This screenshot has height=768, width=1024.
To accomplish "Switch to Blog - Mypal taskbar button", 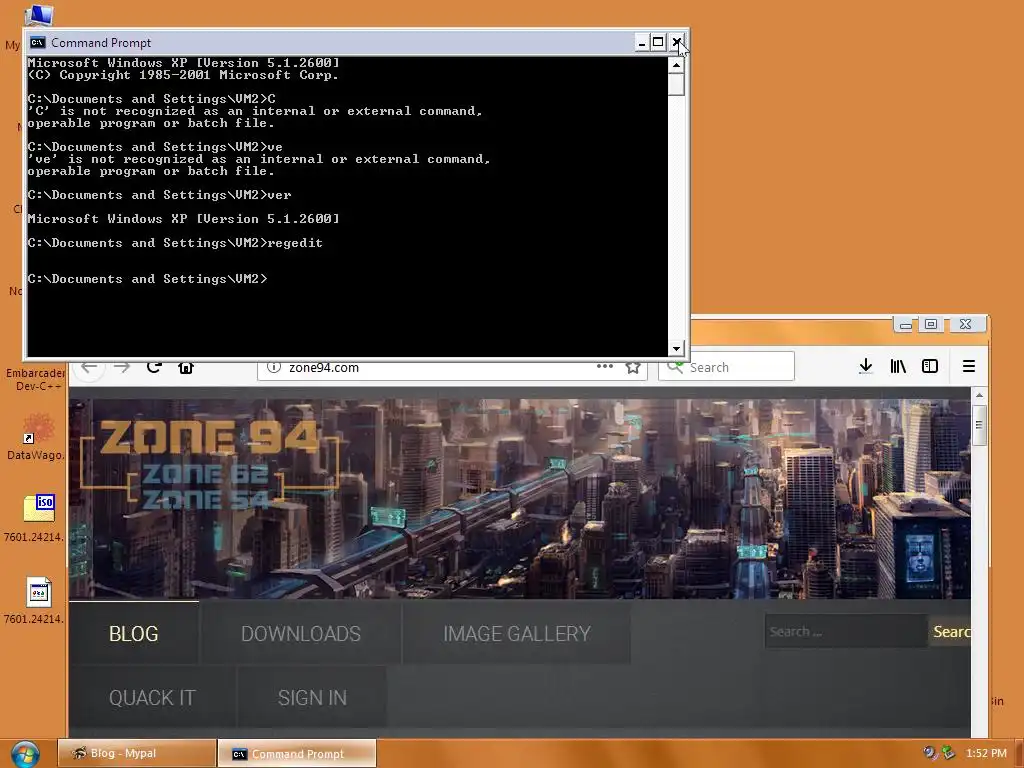I will pos(136,753).
